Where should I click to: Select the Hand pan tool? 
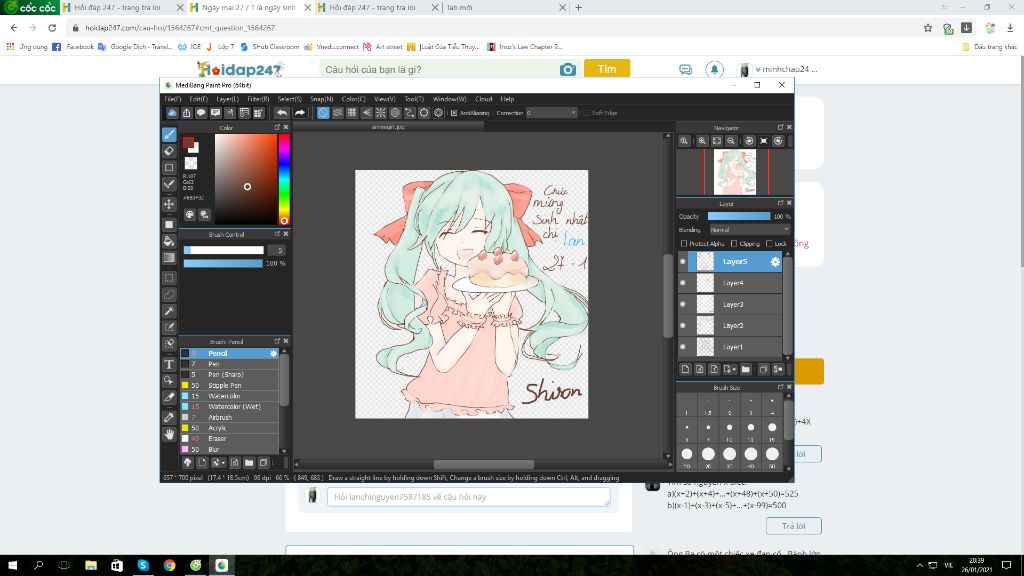click(x=169, y=434)
